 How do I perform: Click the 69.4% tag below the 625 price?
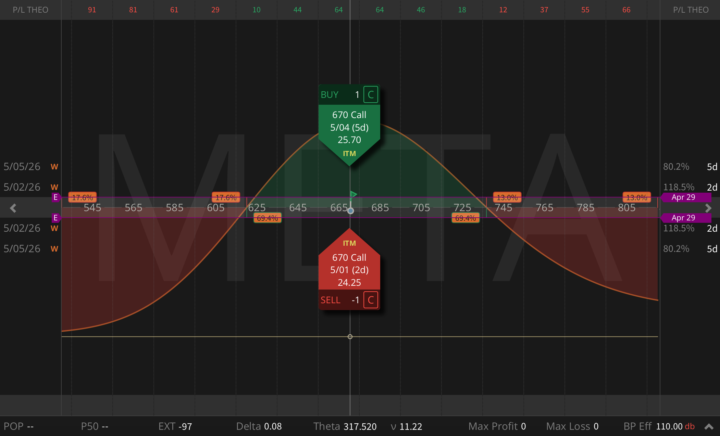click(x=267, y=218)
